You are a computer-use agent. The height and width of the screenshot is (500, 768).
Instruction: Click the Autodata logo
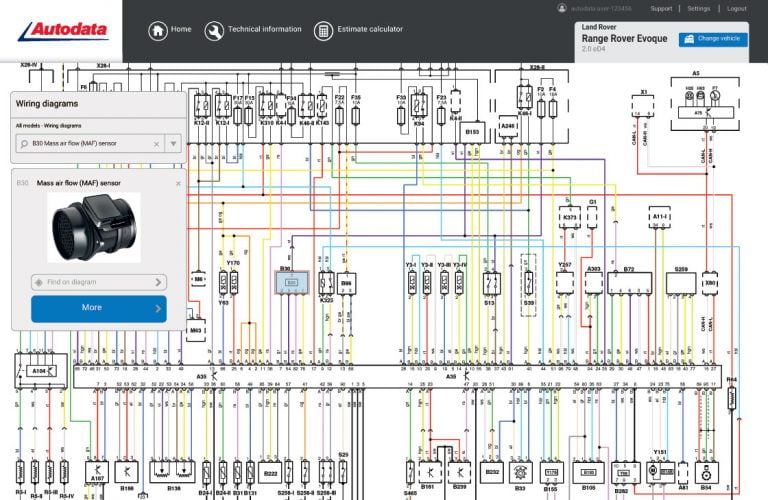(x=62, y=30)
